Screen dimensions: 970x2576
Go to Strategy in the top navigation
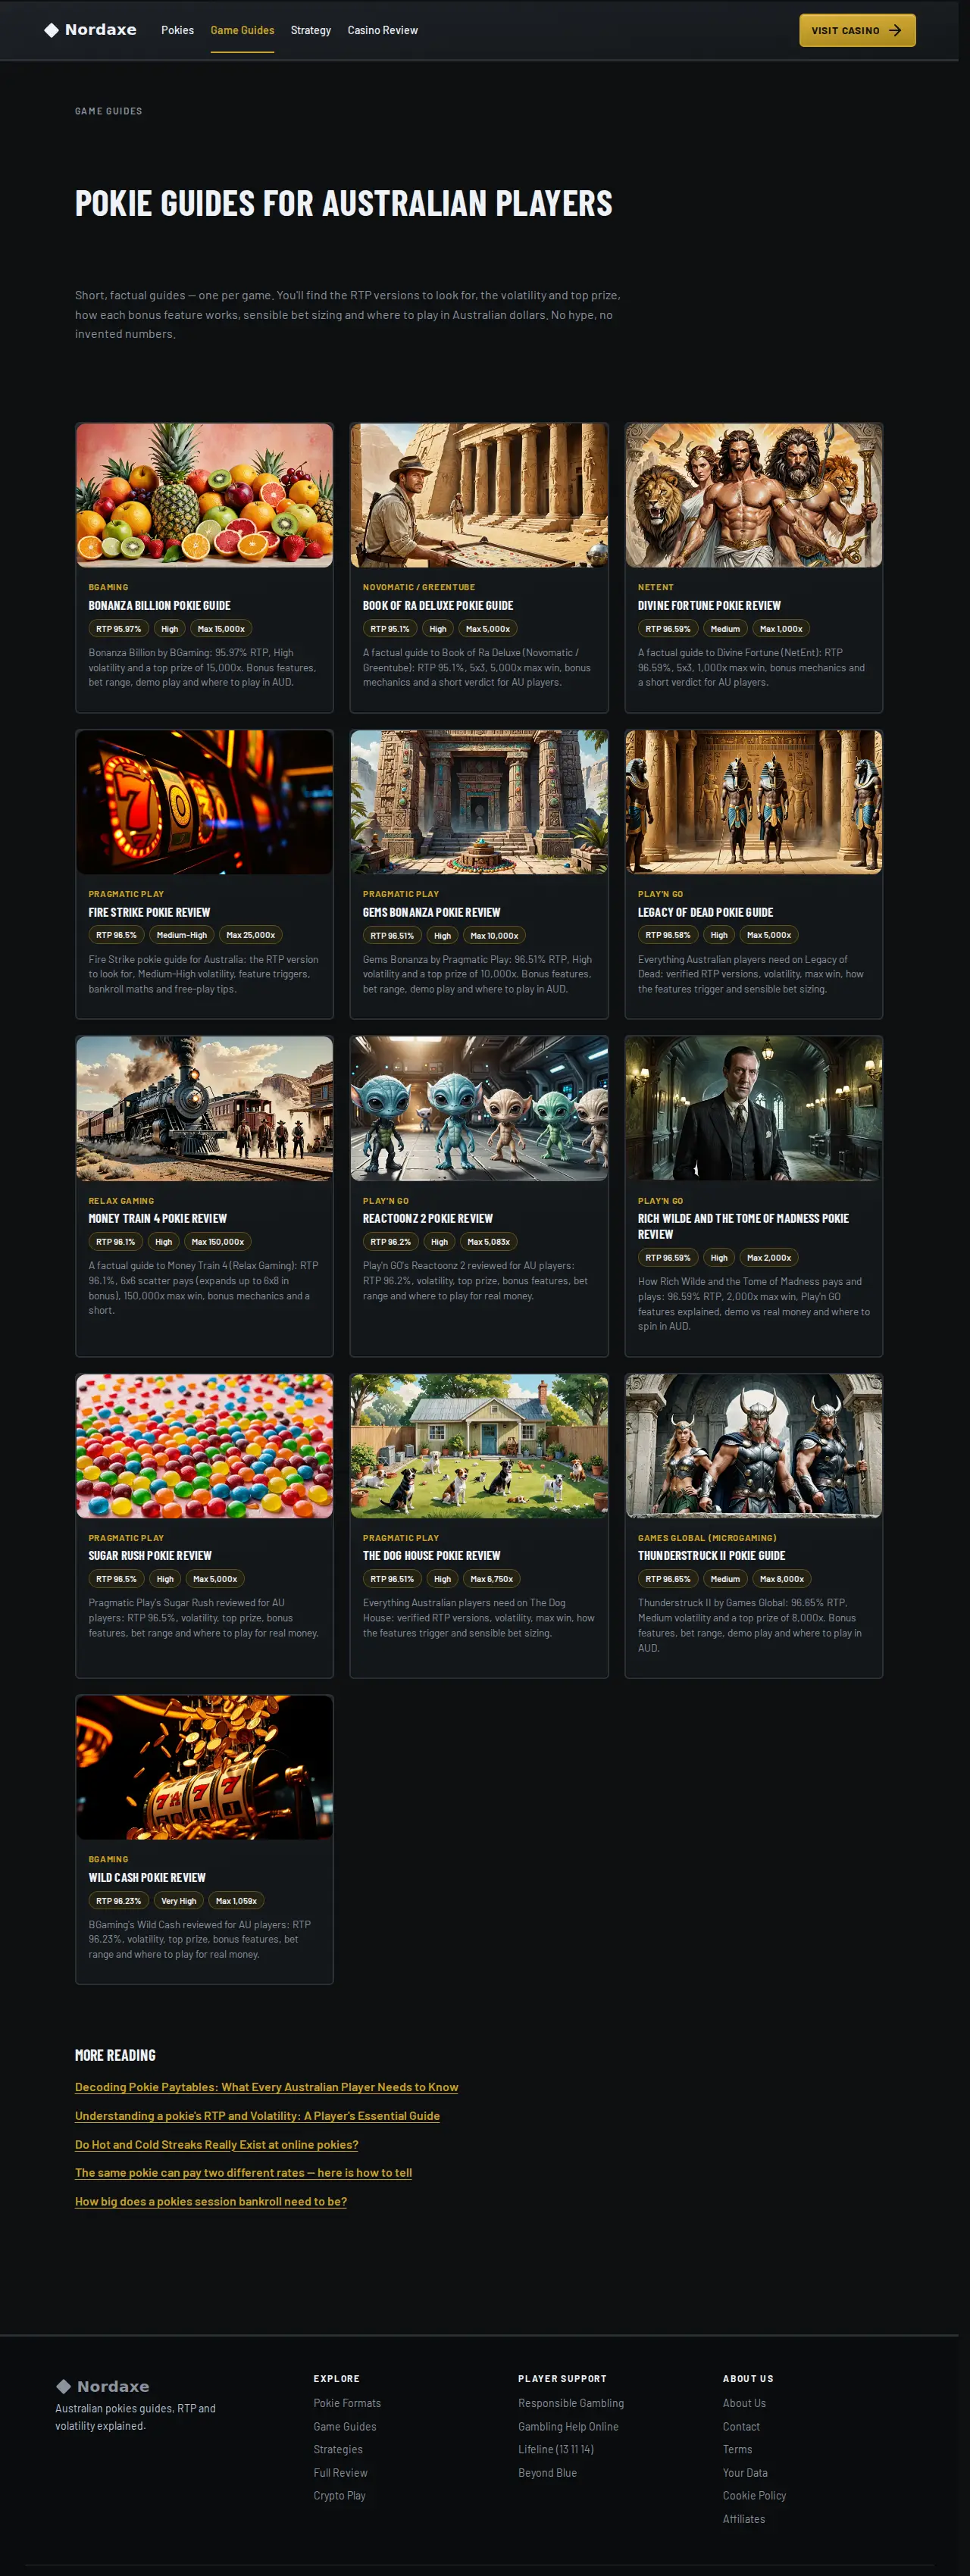311,30
